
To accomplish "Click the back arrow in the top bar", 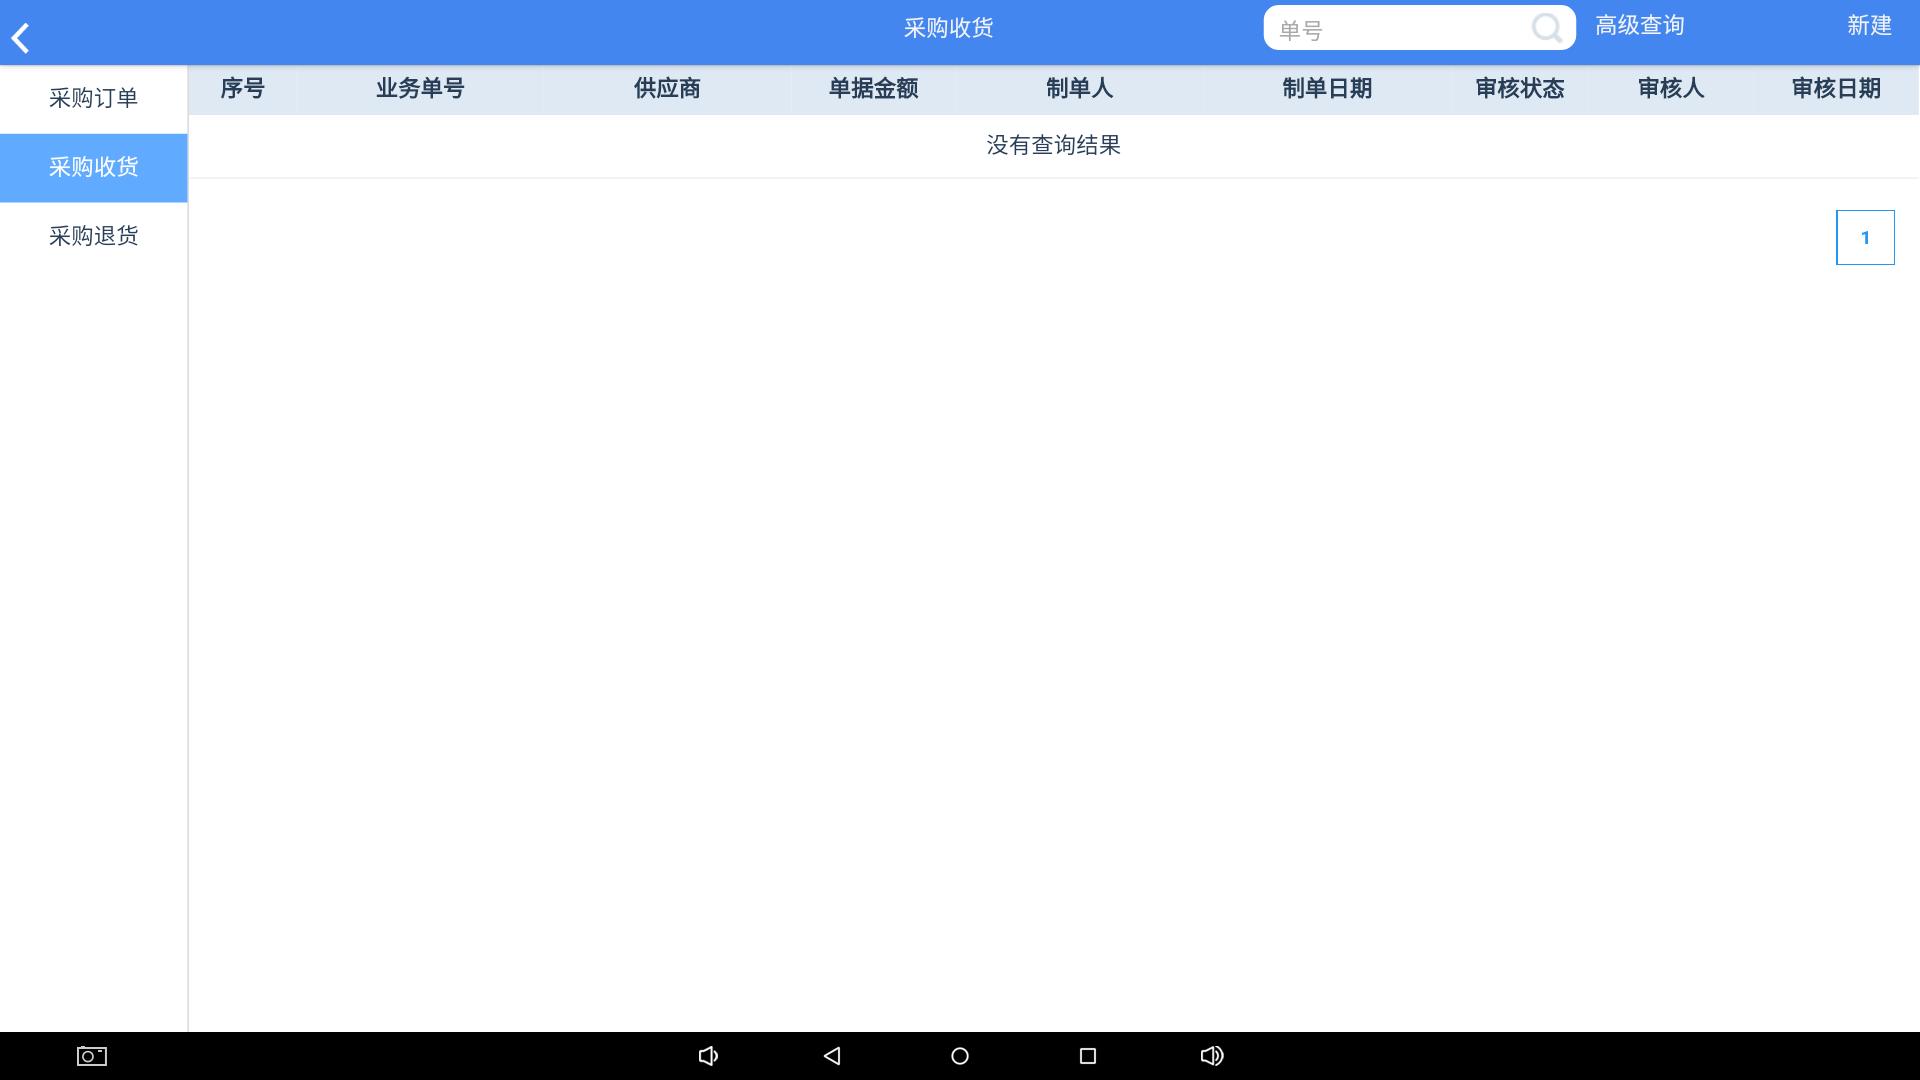I will (x=20, y=36).
